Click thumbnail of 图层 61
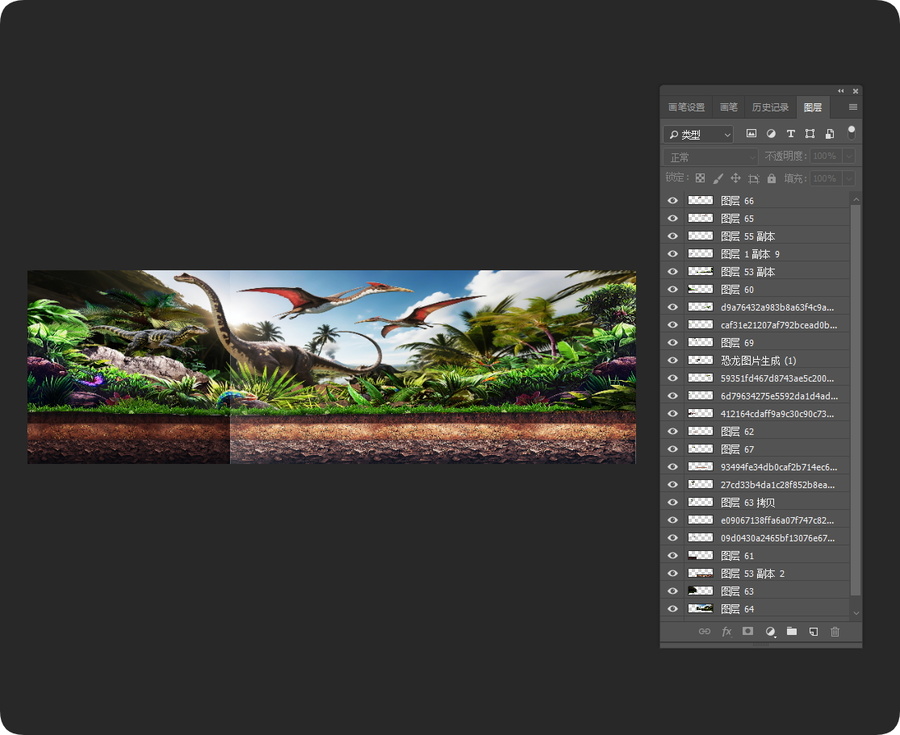 pyautogui.click(x=700, y=555)
